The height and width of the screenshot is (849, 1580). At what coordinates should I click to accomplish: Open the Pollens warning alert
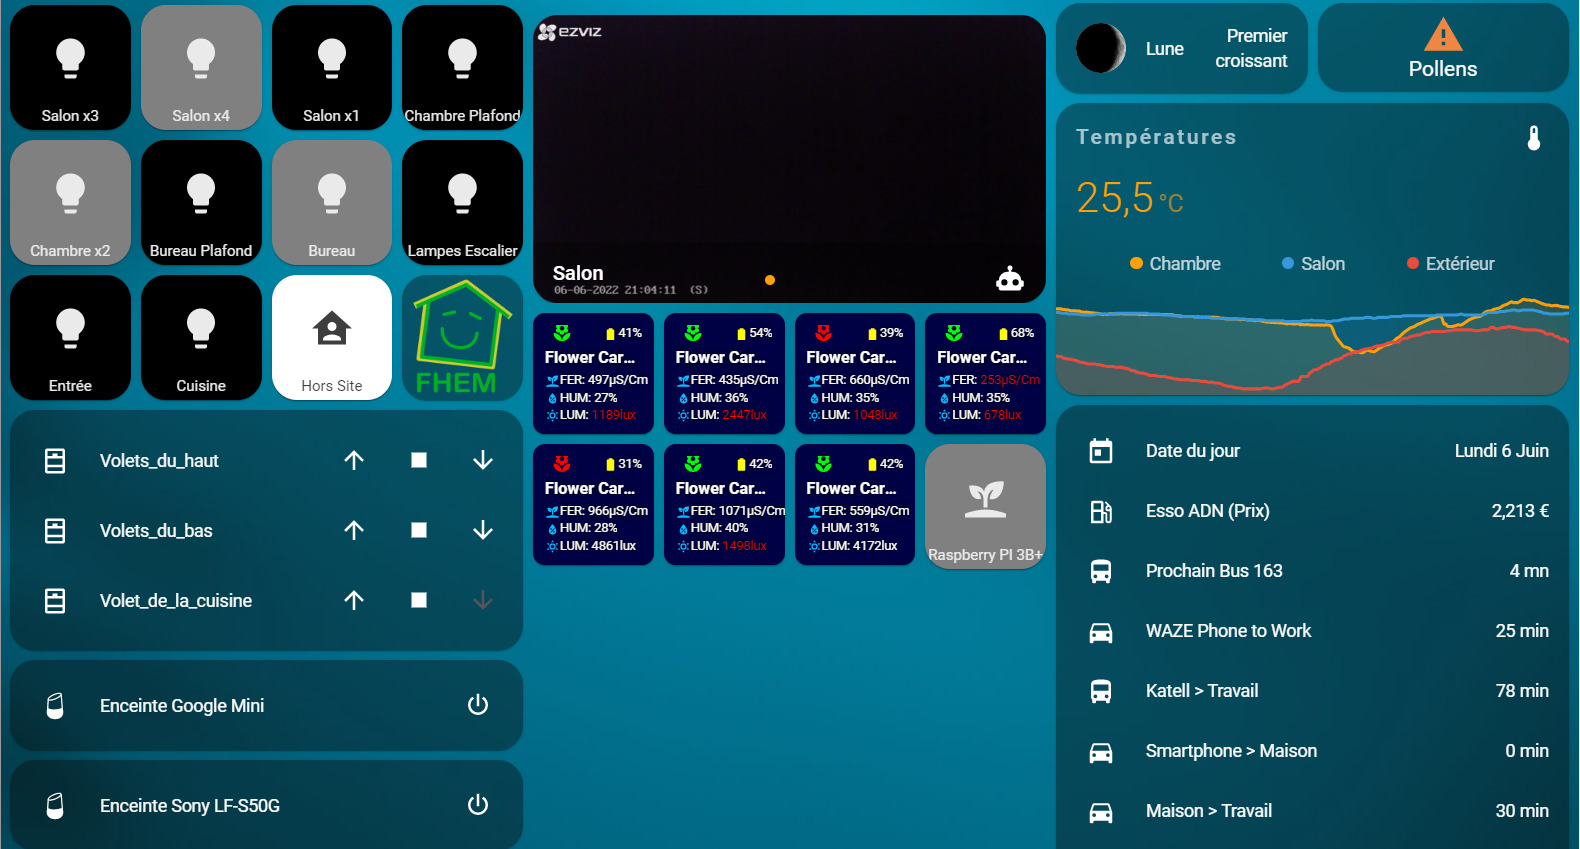pos(1442,49)
